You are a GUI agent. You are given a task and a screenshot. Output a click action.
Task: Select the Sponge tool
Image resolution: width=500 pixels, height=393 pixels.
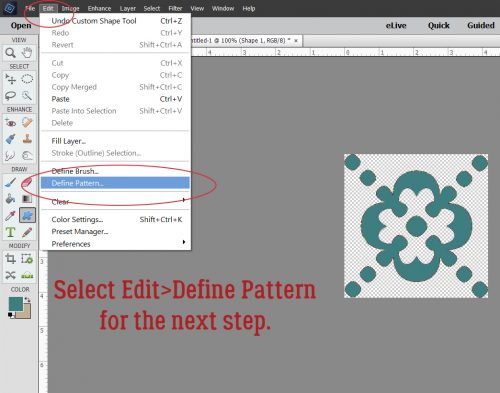coord(27,155)
